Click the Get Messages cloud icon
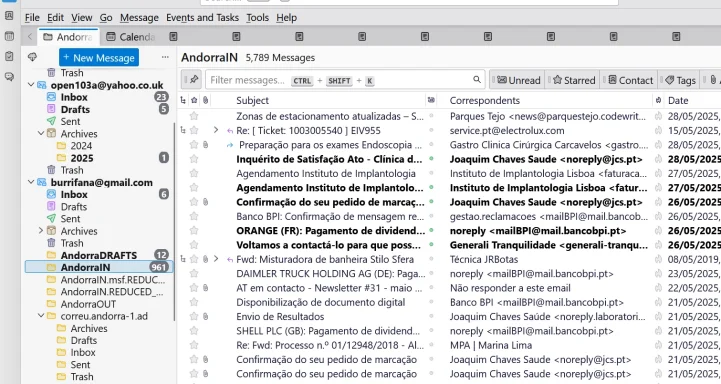721x384 pixels. click(32, 57)
